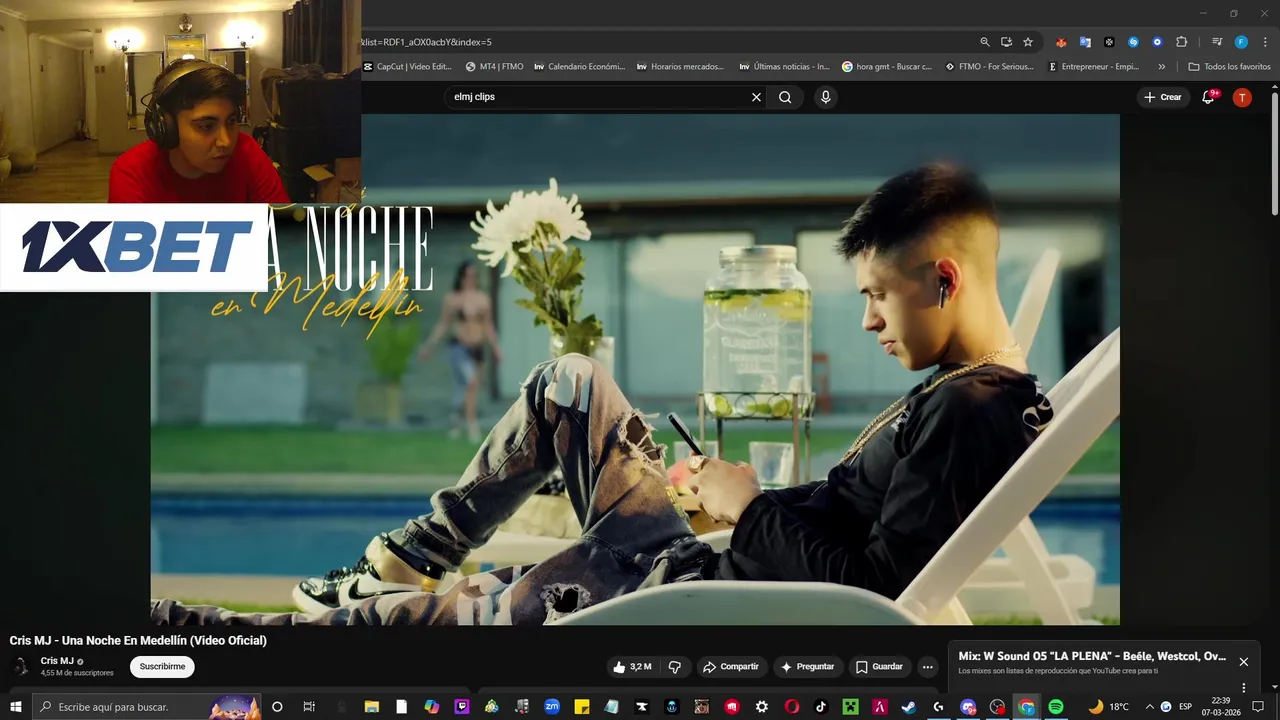1280x720 pixels.
Task: Open Sticky Notes on the taskbar
Action: point(581,707)
